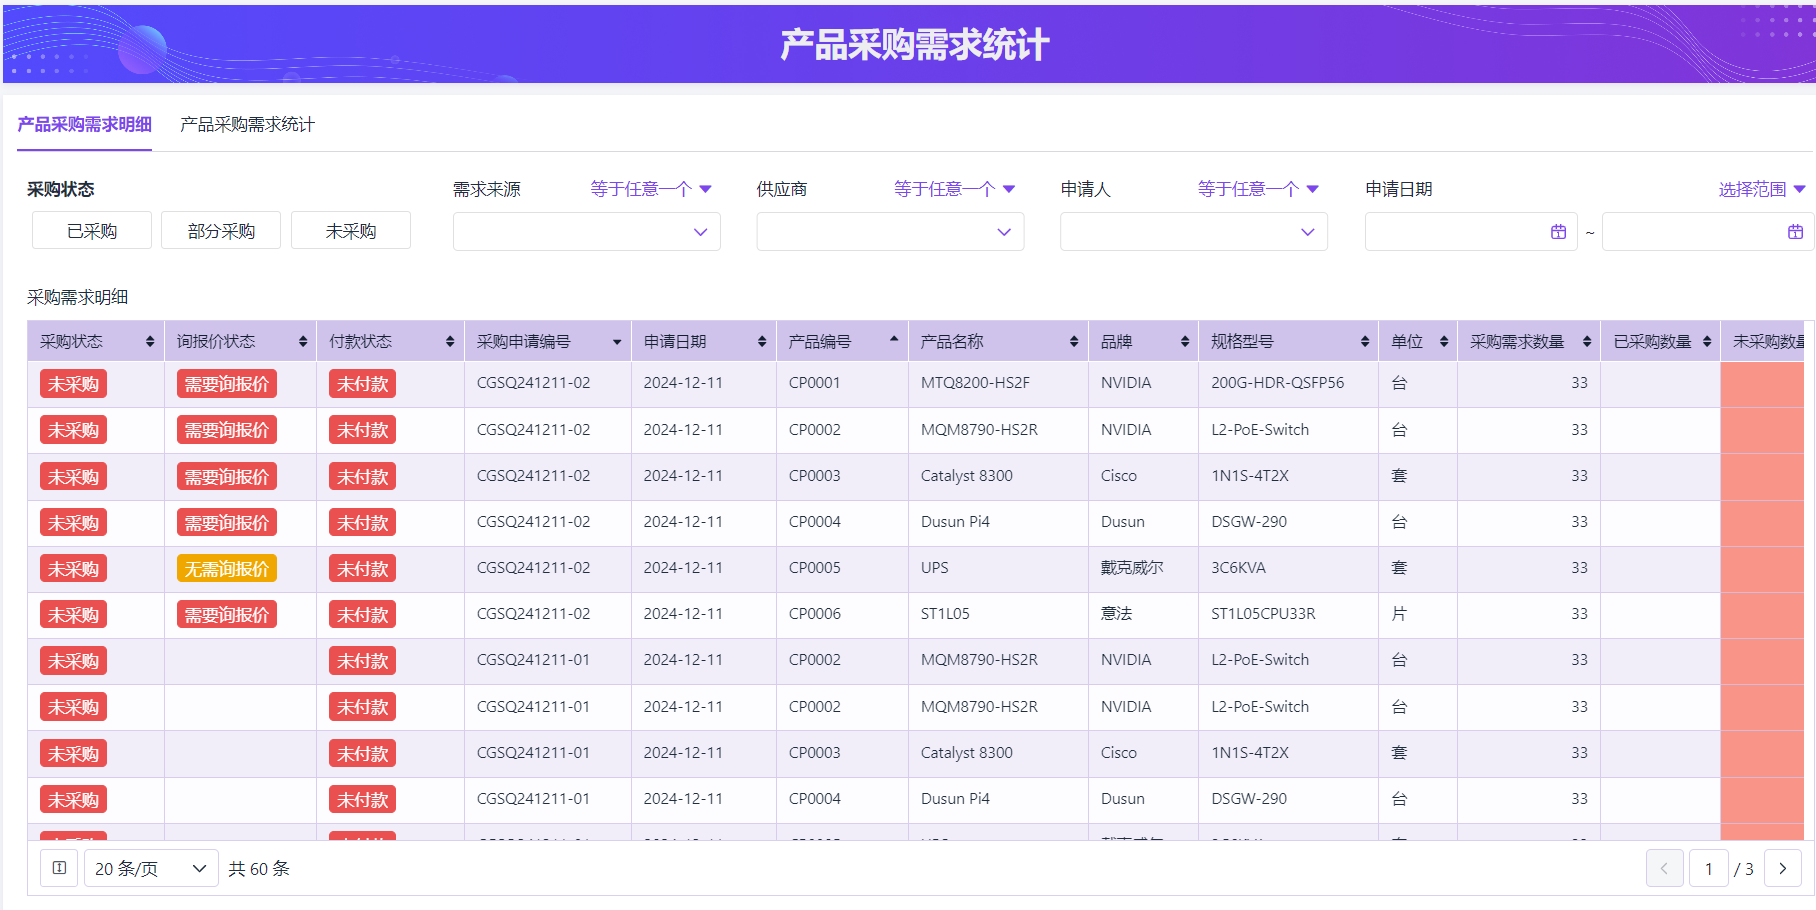1816x910 pixels.
Task: Filter by 已采购 status
Action: (92, 231)
